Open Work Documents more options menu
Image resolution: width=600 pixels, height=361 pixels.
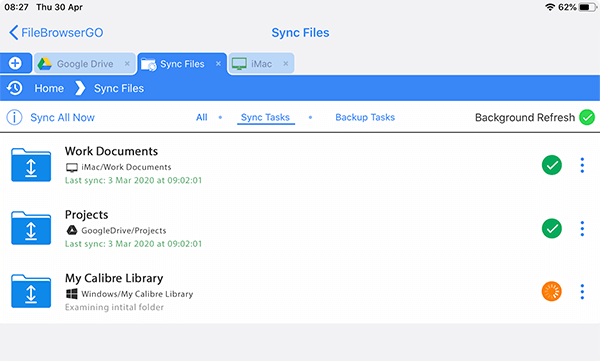tap(582, 165)
